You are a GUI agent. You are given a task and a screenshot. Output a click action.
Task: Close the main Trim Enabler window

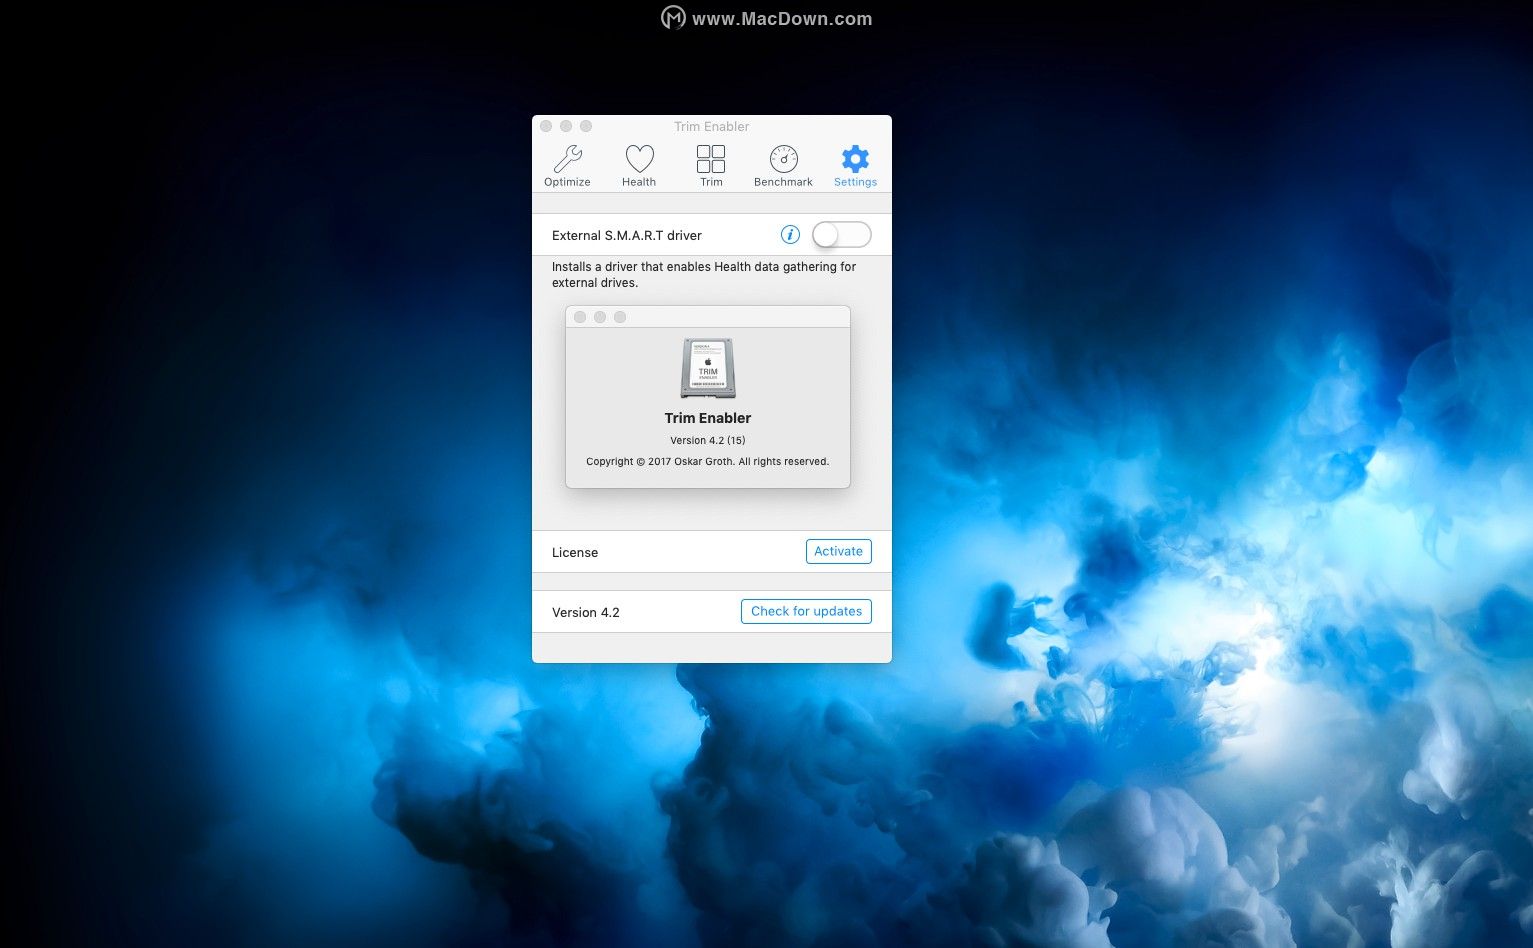(x=546, y=126)
